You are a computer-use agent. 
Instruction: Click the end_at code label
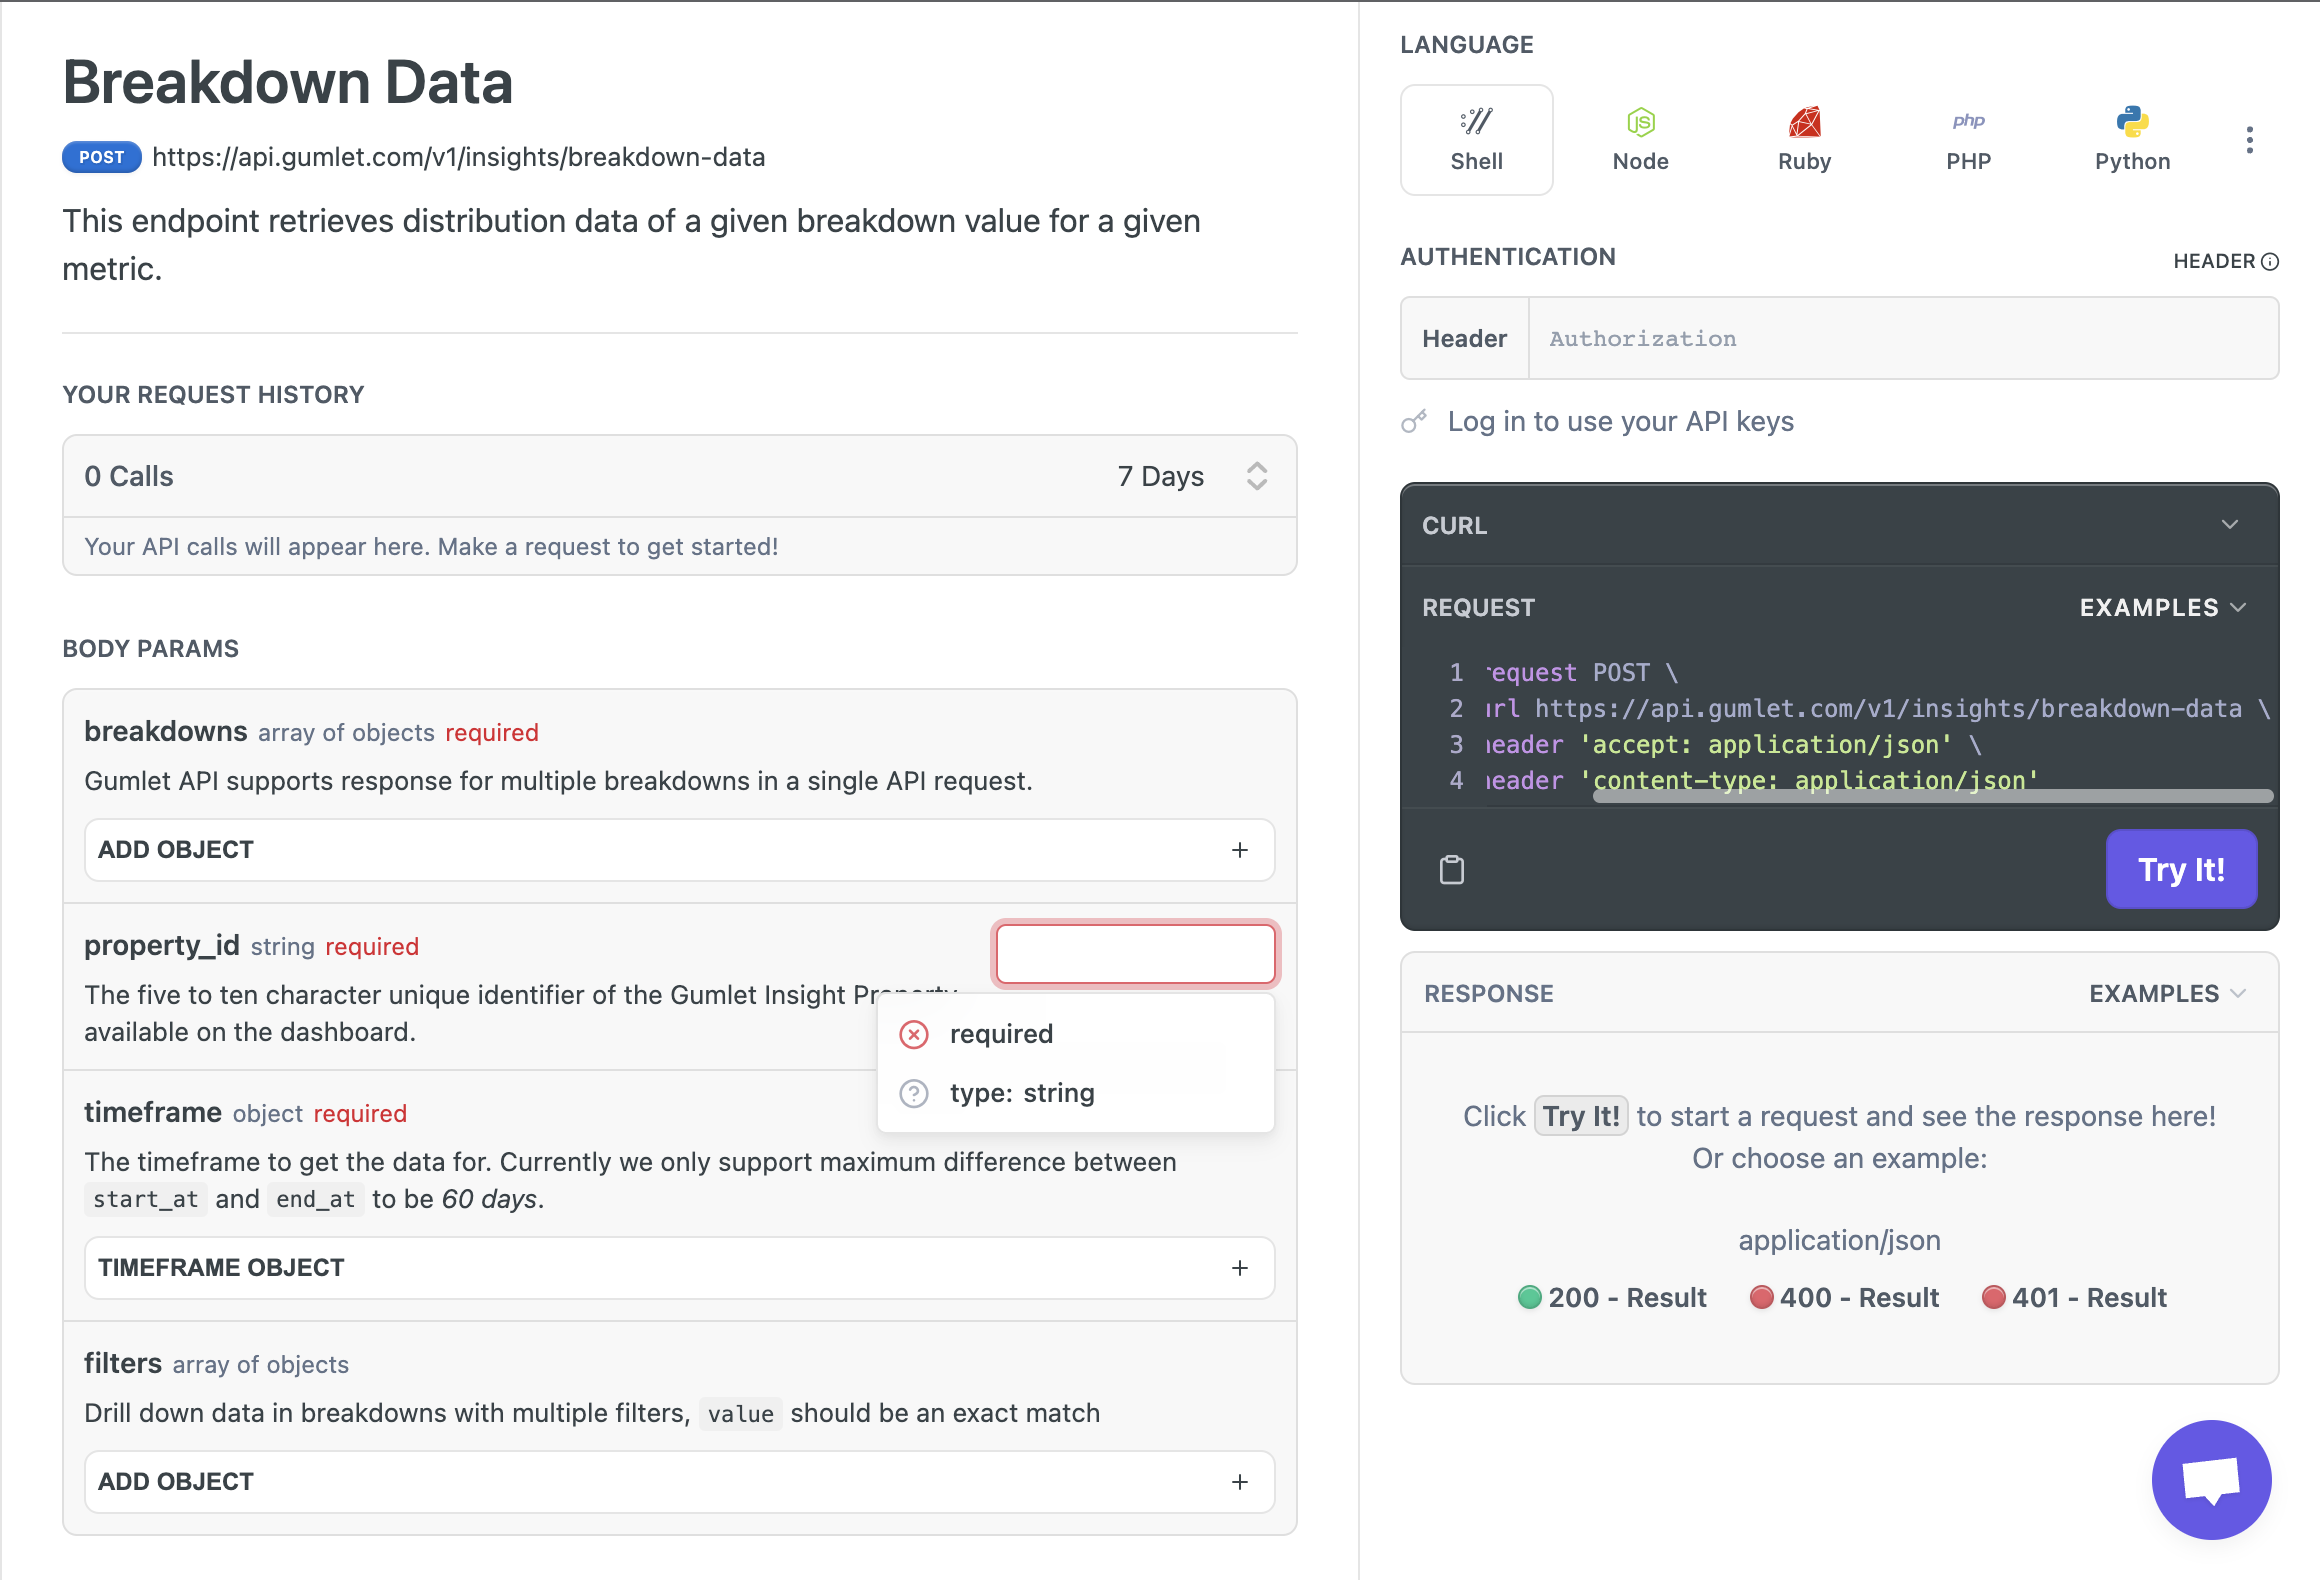coord(315,1199)
